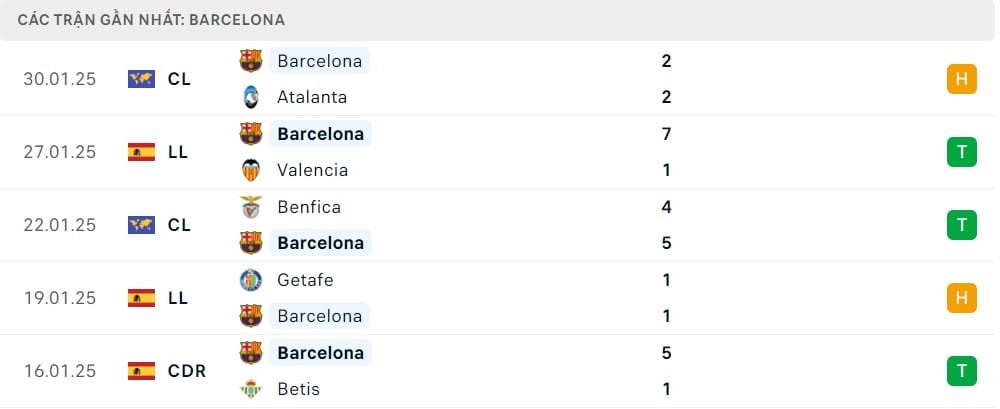Select the Betis team name
This screenshot has height=409, width=1000.
pyautogui.click(x=297, y=389)
